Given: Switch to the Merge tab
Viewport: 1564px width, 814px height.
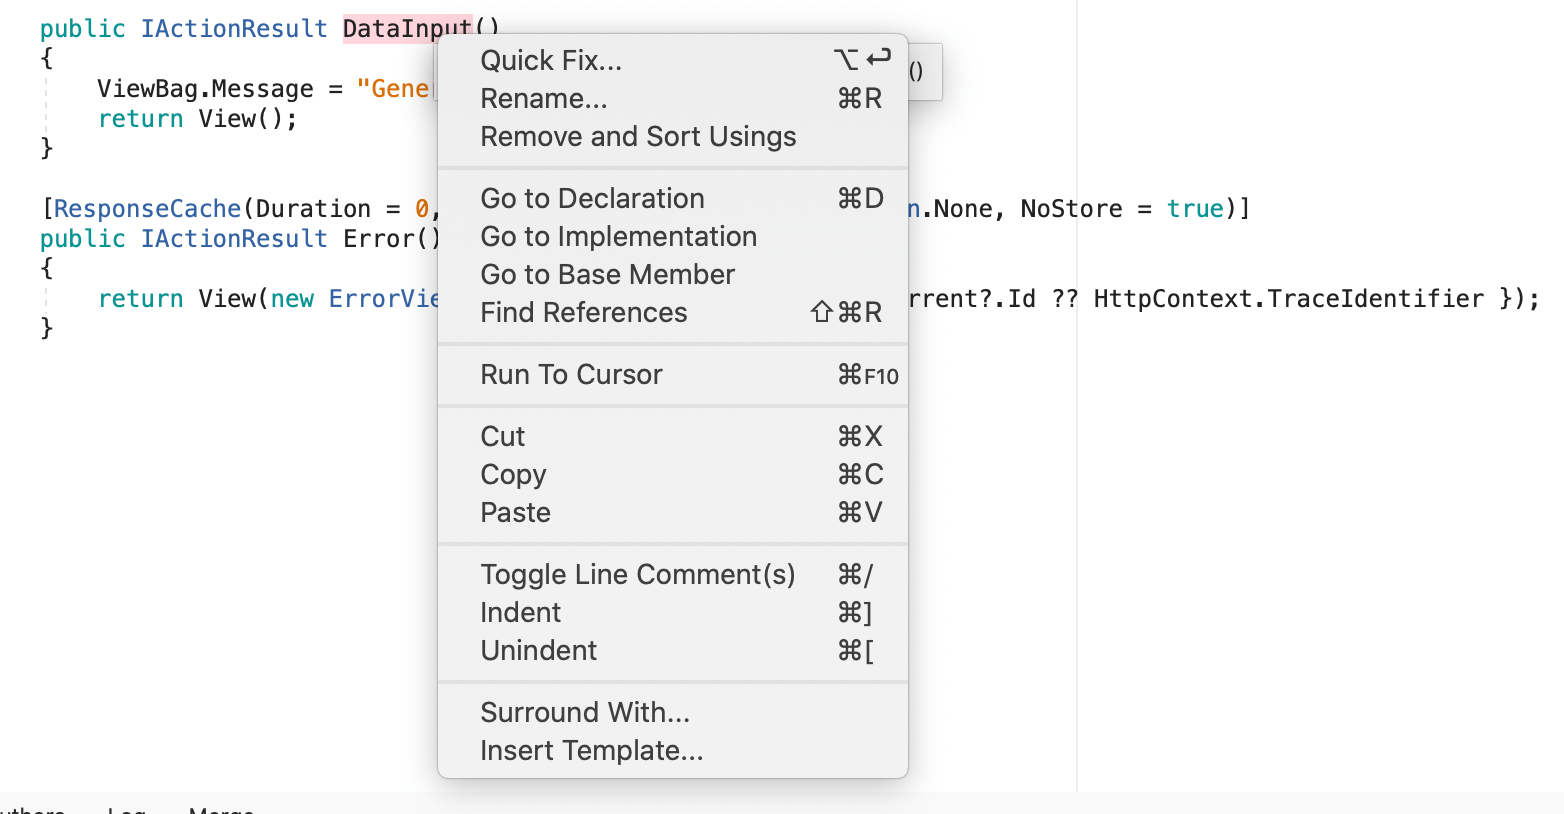Looking at the screenshot, I should coord(221,810).
